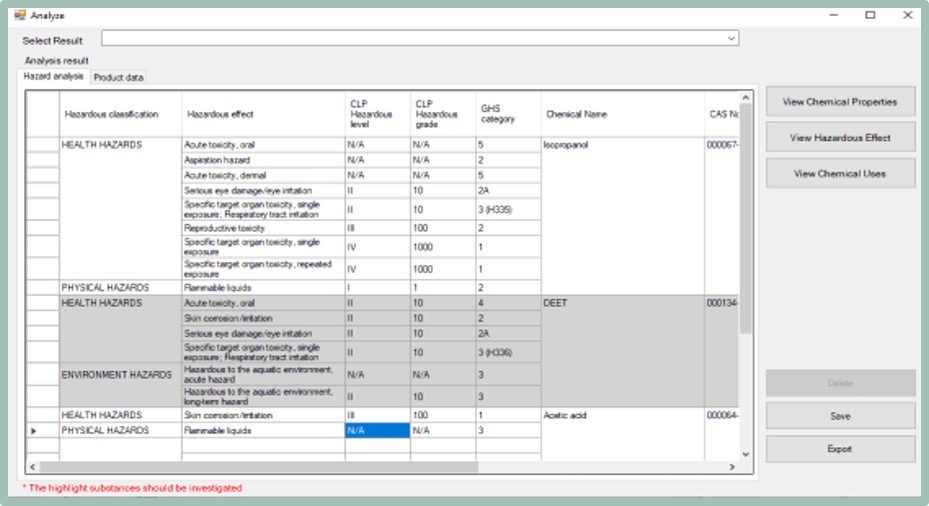
Task: Click vertical scrollbar down arrow
Action: [x=745, y=454]
